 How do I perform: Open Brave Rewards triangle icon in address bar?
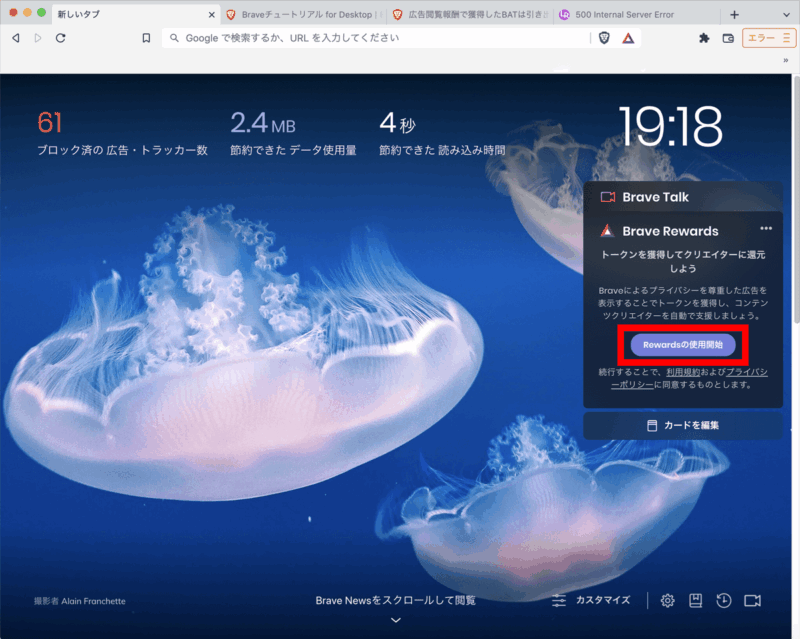(628, 38)
